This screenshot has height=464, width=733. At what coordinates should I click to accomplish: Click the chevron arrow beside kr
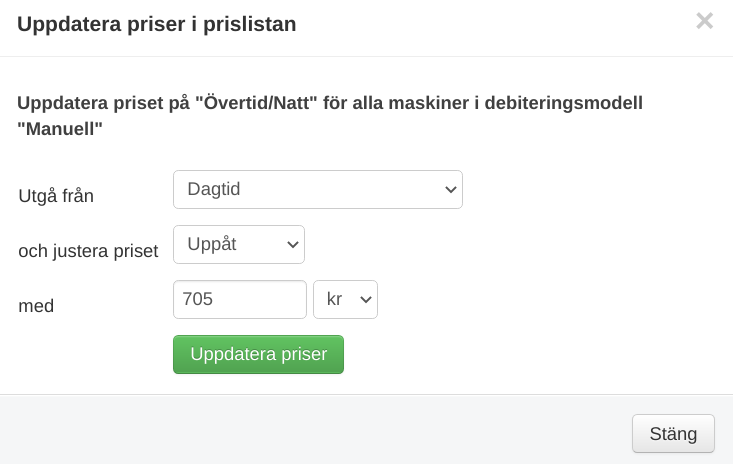366,299
